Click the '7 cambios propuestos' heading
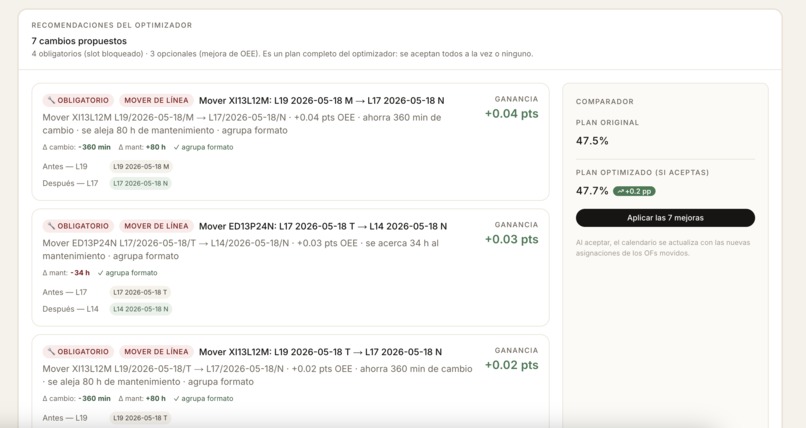 point(79,41)
